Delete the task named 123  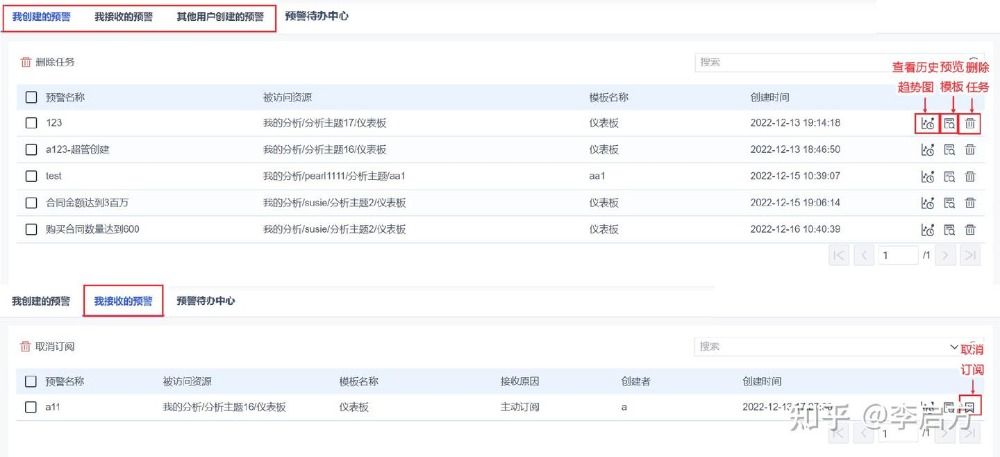[x=969, y=123]
